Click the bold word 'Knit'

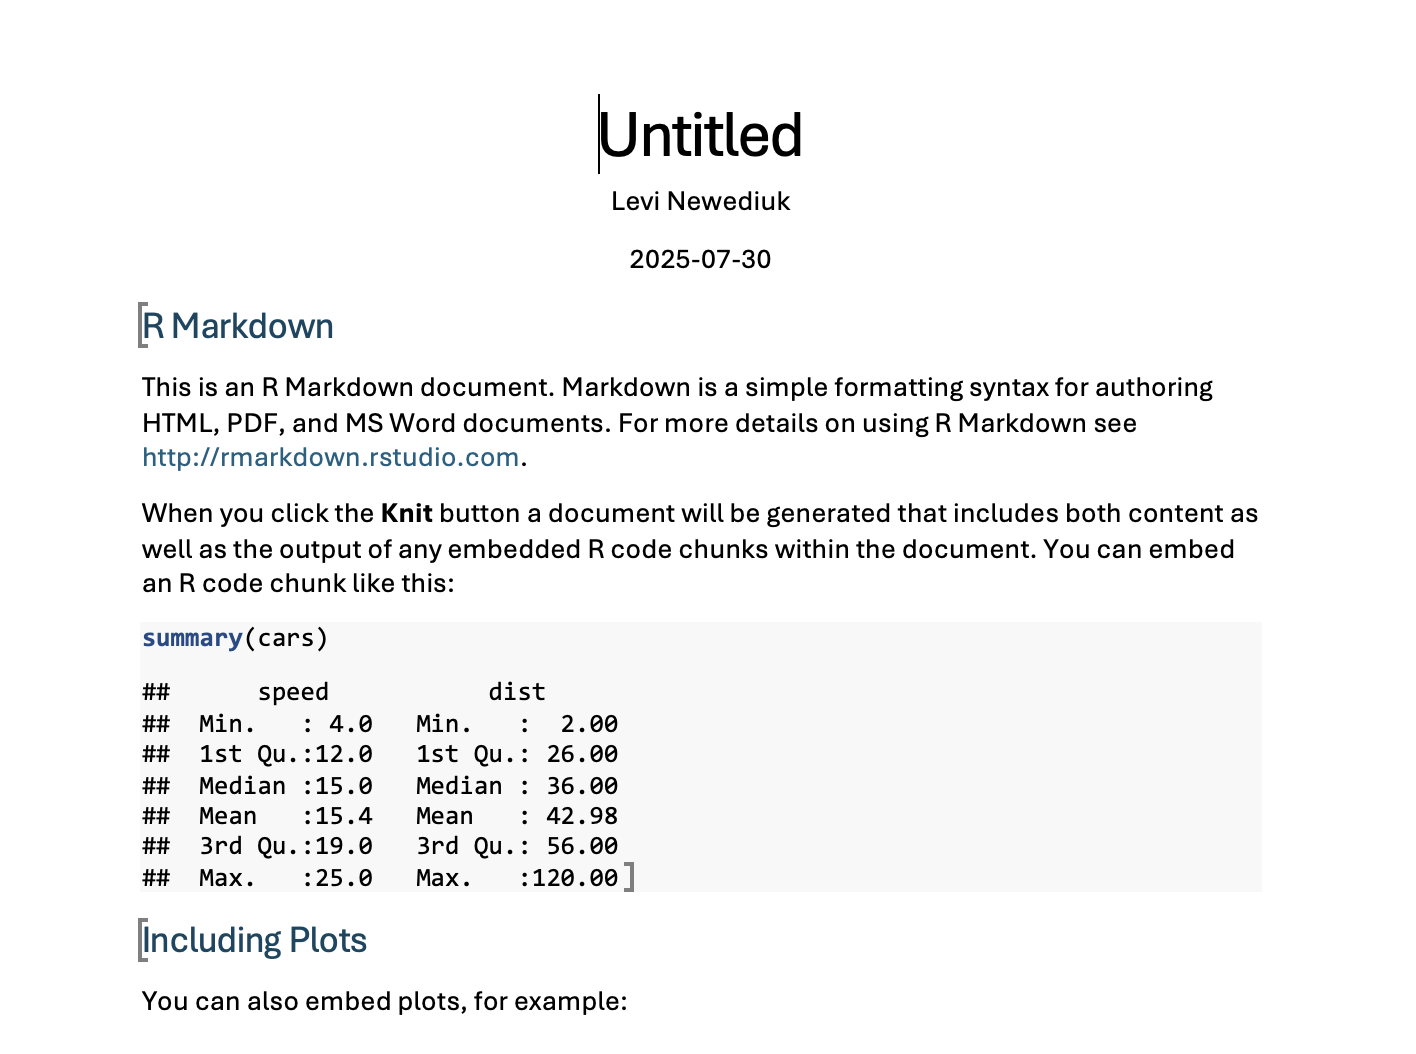point(406,513)
